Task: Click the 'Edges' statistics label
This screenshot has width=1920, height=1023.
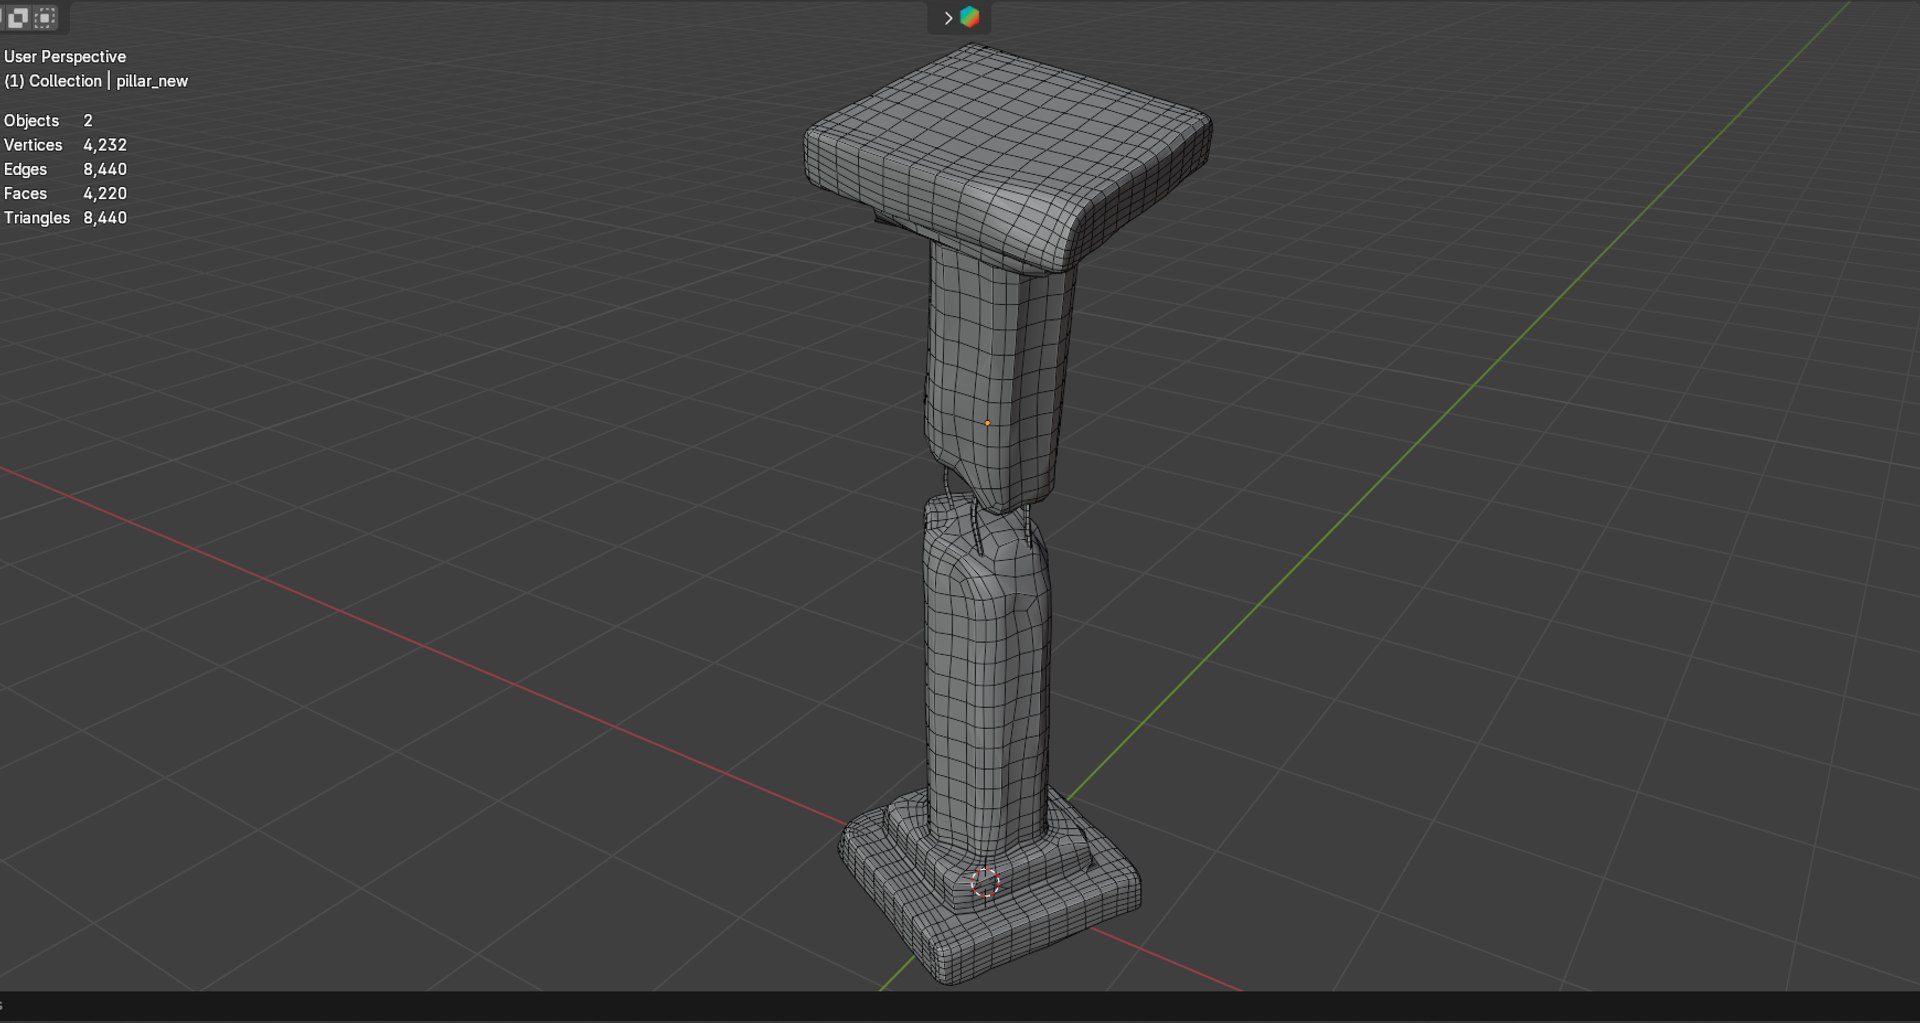Action: click(25, 169)
